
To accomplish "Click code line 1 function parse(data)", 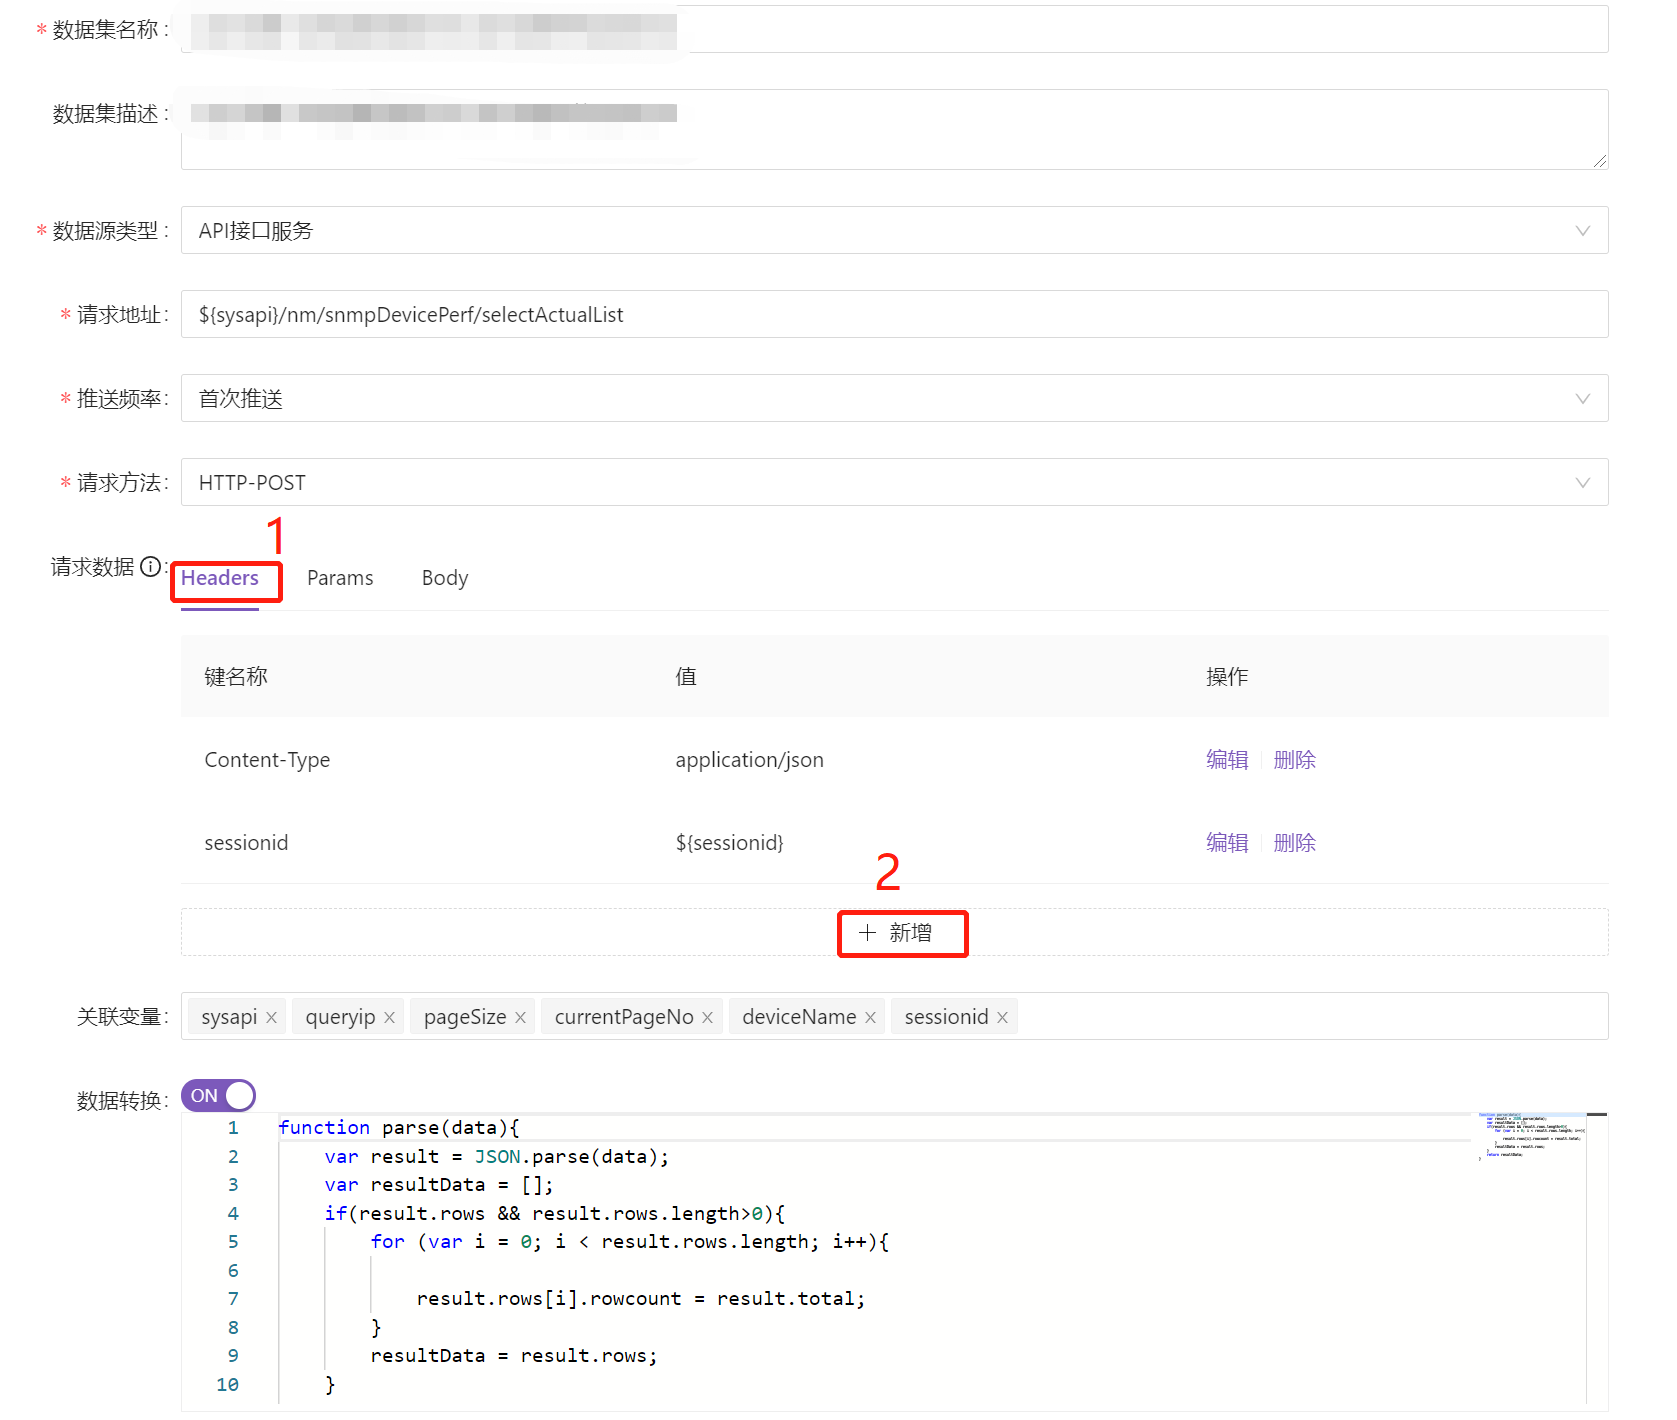I will coord(398,1128).
